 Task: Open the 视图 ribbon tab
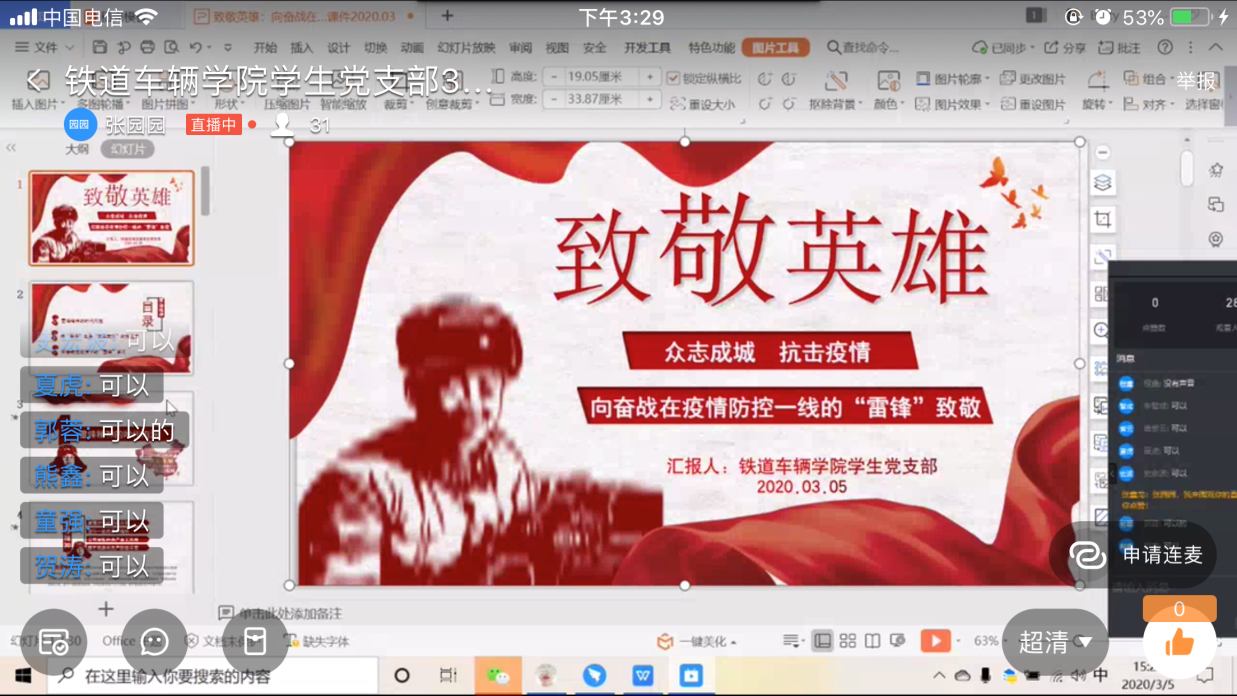pos(557,48)
